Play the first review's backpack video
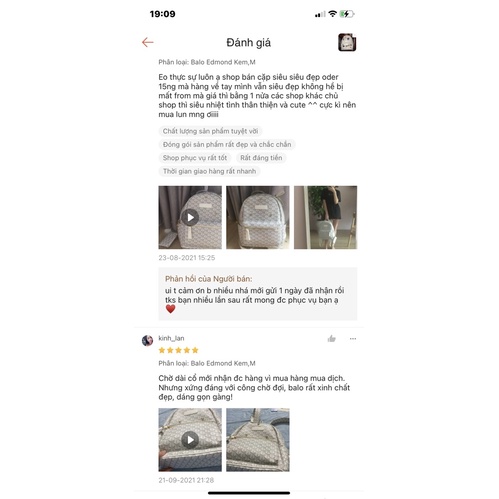This screenshot has height=499, width=499. (190, 217)
